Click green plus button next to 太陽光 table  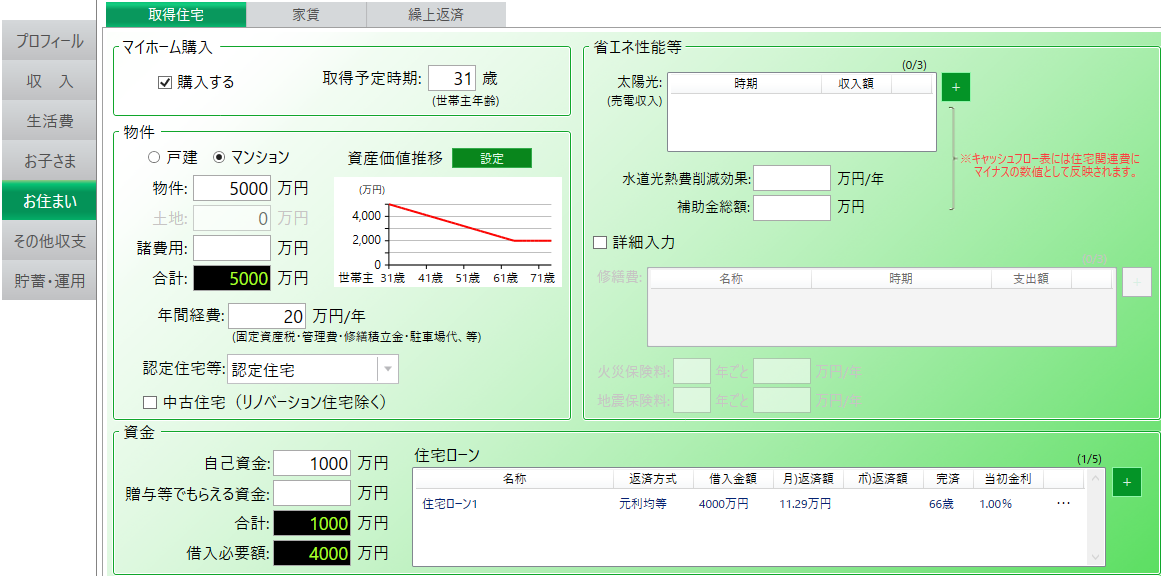click(955, 87)
